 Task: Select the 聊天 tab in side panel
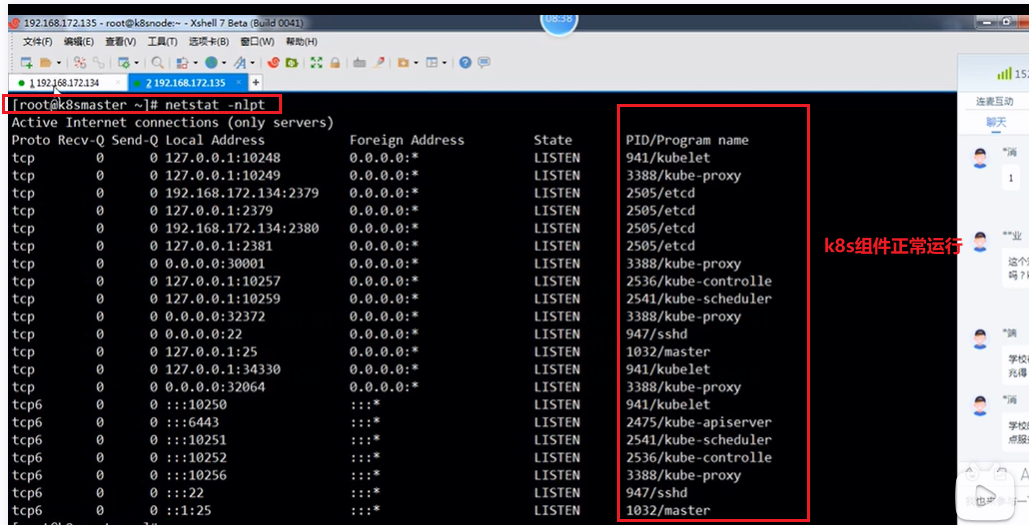(996, 122)
